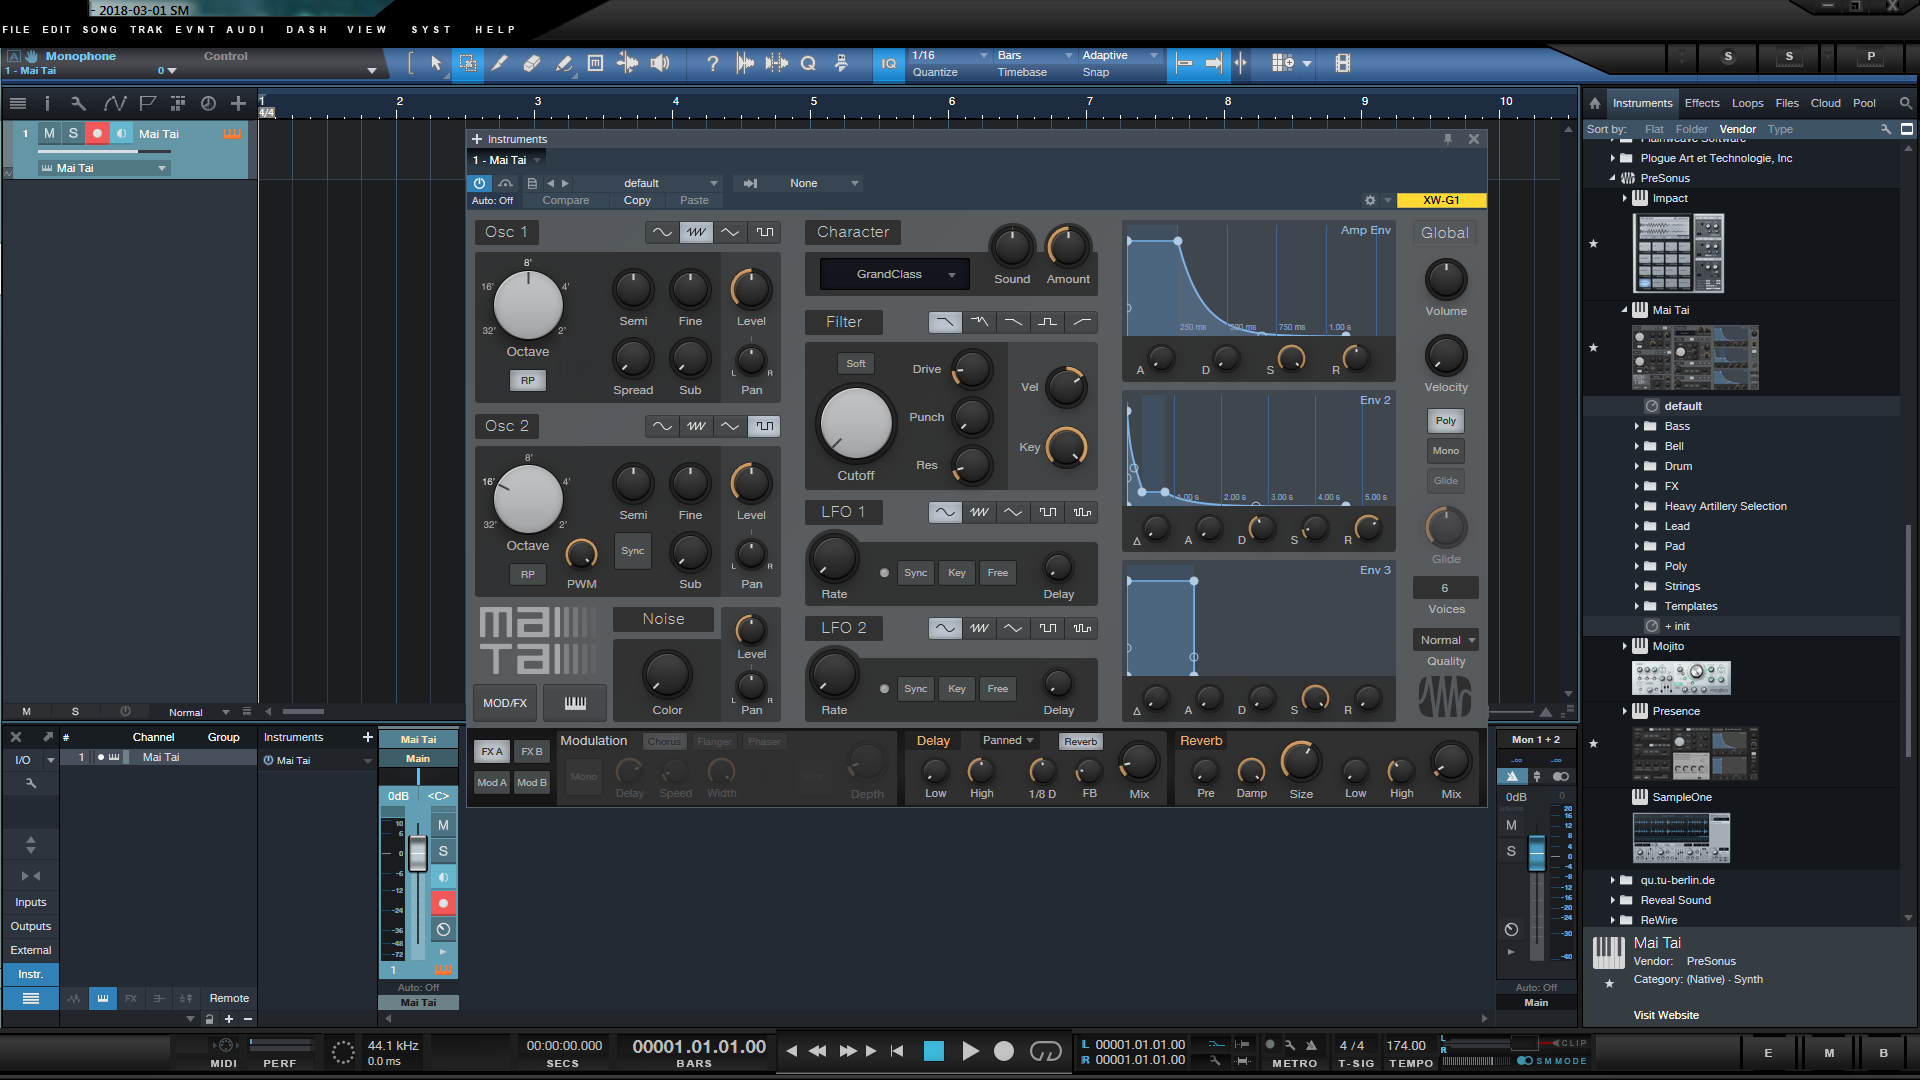
Task: Add a track with the plus icon
Action: pos(238,103)
